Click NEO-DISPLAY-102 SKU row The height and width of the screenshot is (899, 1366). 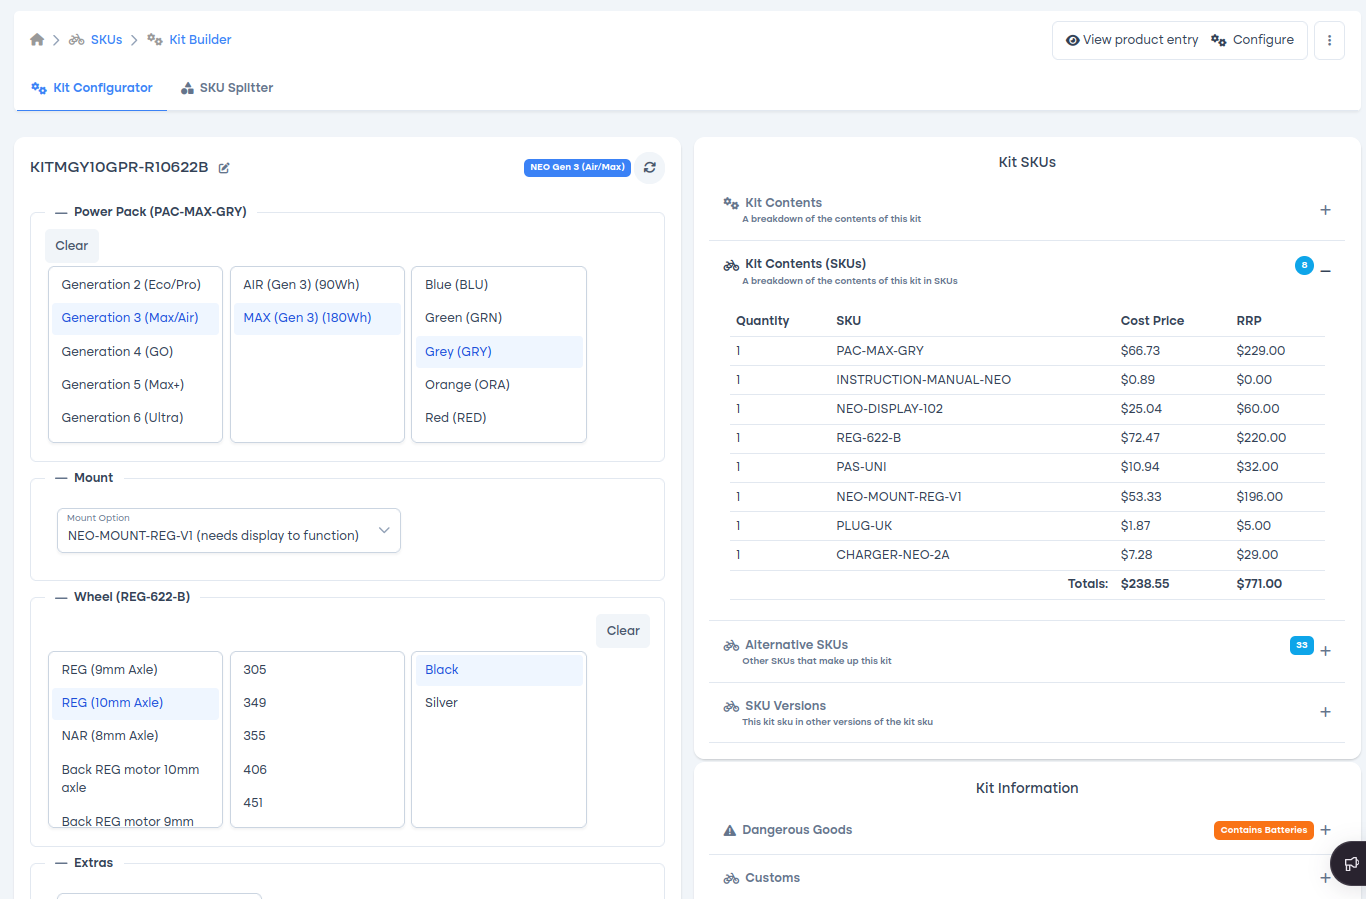coord(1027,409)
